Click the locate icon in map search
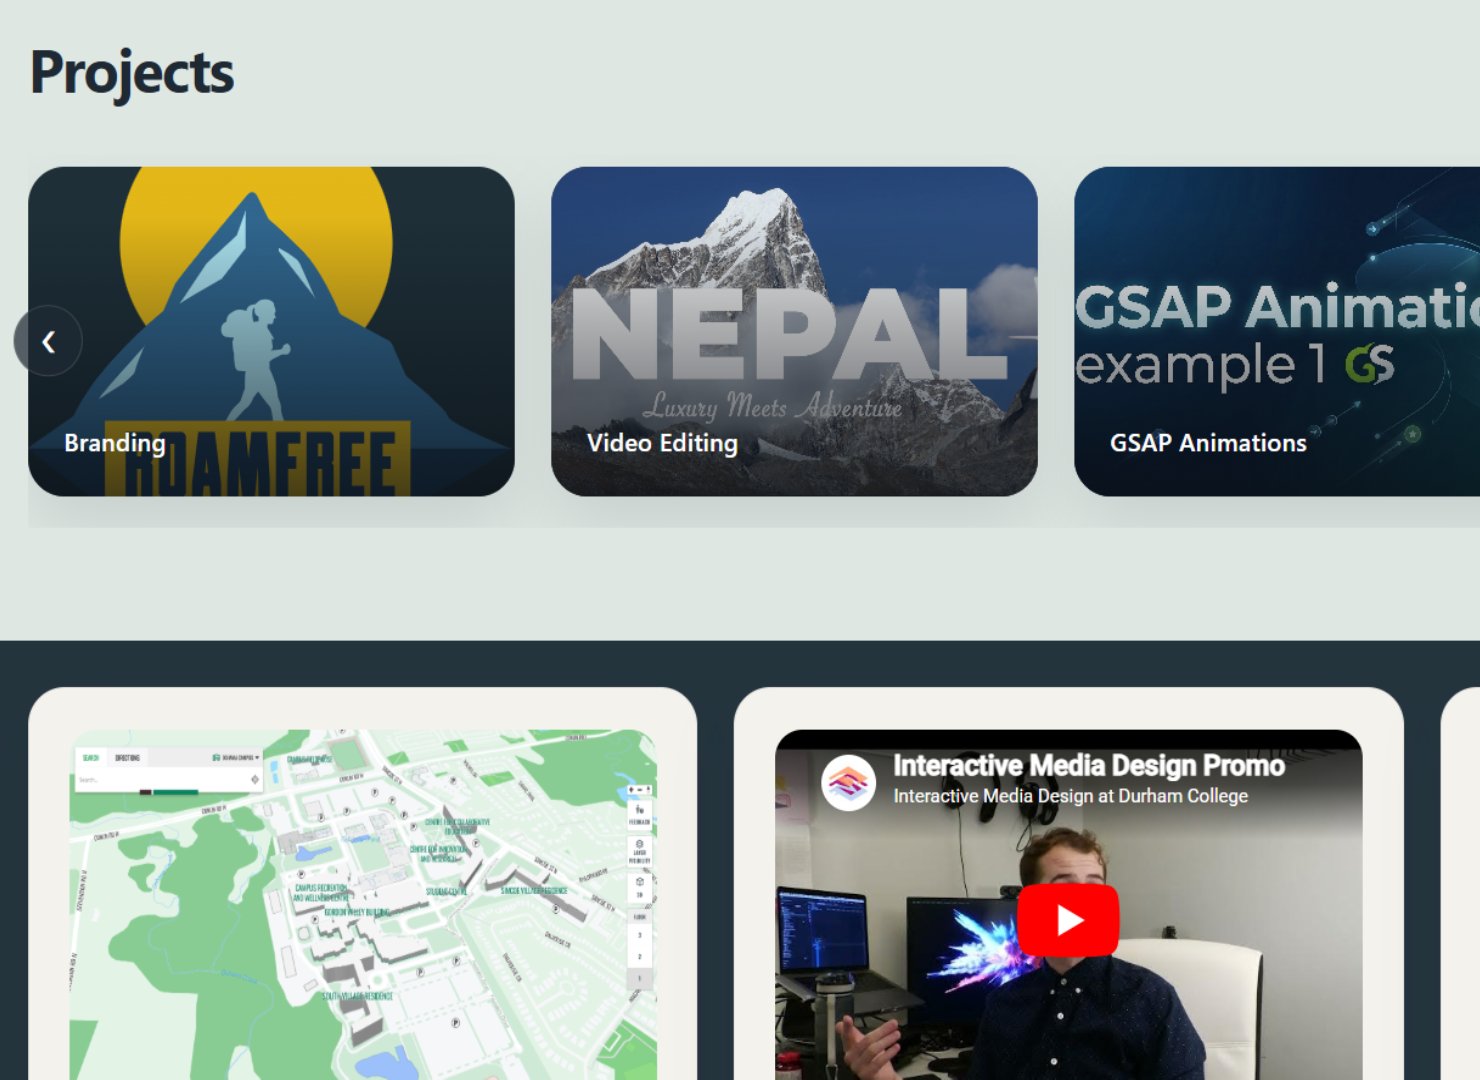 (x=254, y=779)
